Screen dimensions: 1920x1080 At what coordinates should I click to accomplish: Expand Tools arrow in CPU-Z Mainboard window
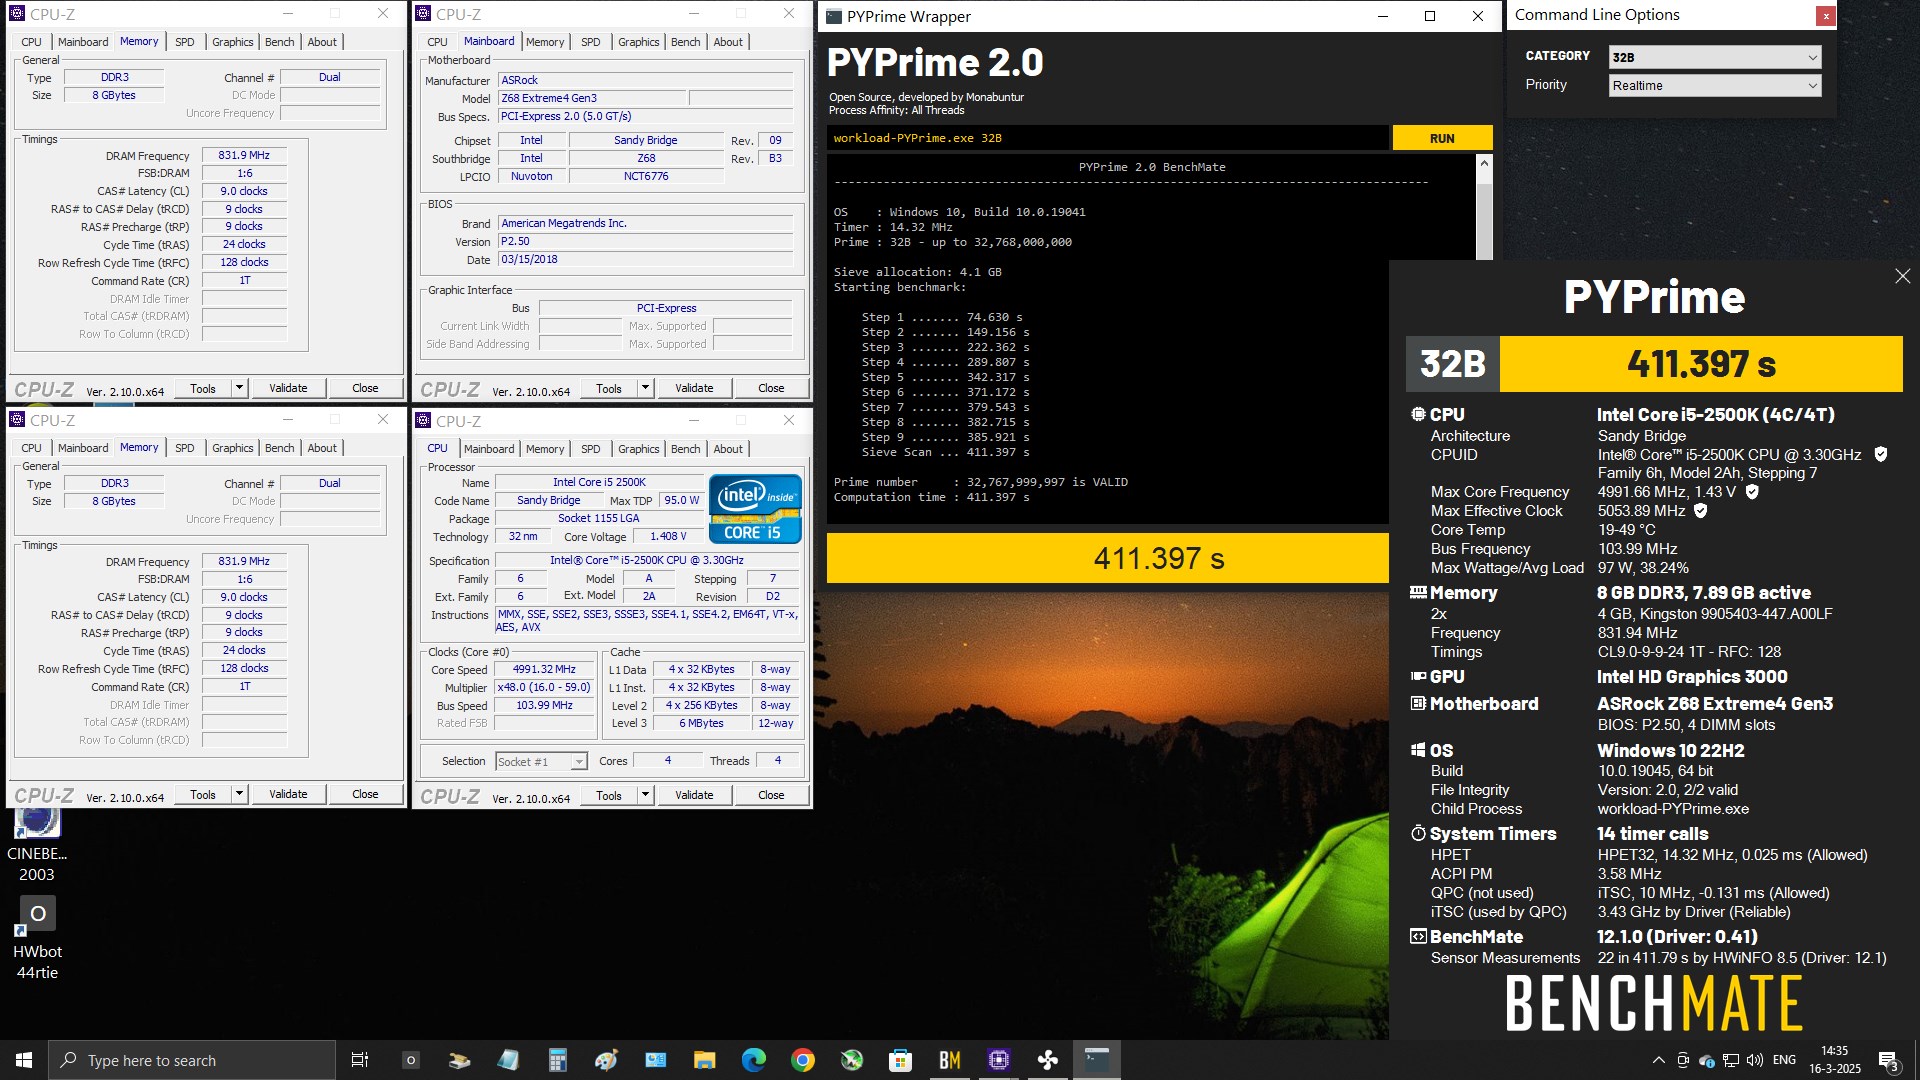(645, 388)
